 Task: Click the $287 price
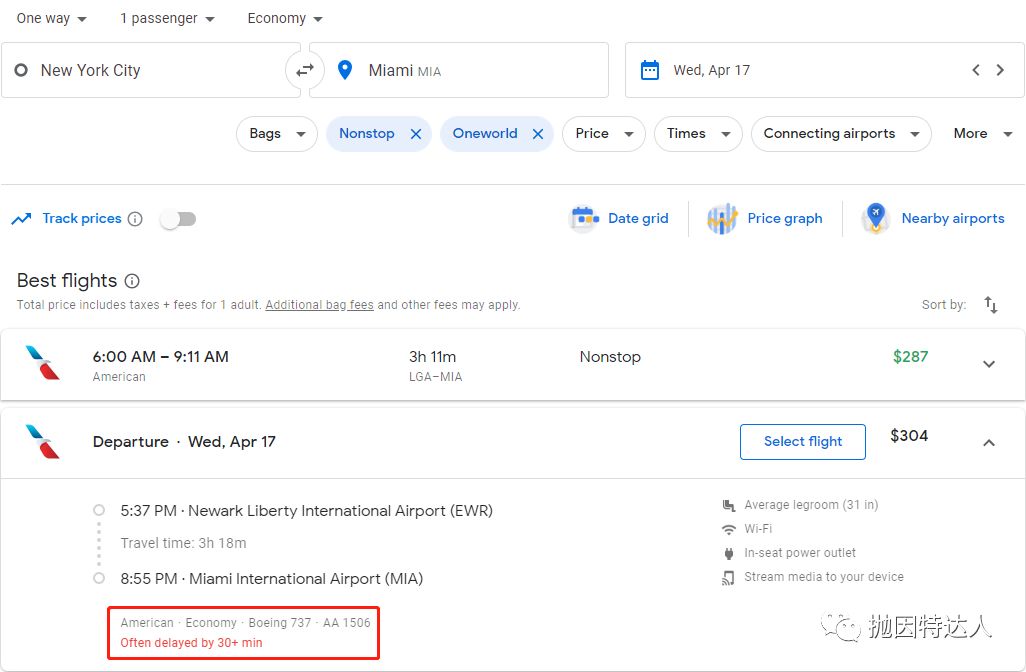point(910,357)
